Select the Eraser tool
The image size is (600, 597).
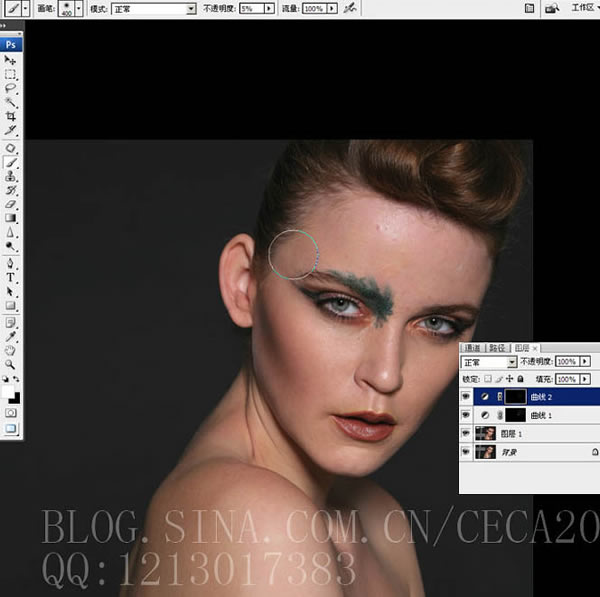(10, 204)
